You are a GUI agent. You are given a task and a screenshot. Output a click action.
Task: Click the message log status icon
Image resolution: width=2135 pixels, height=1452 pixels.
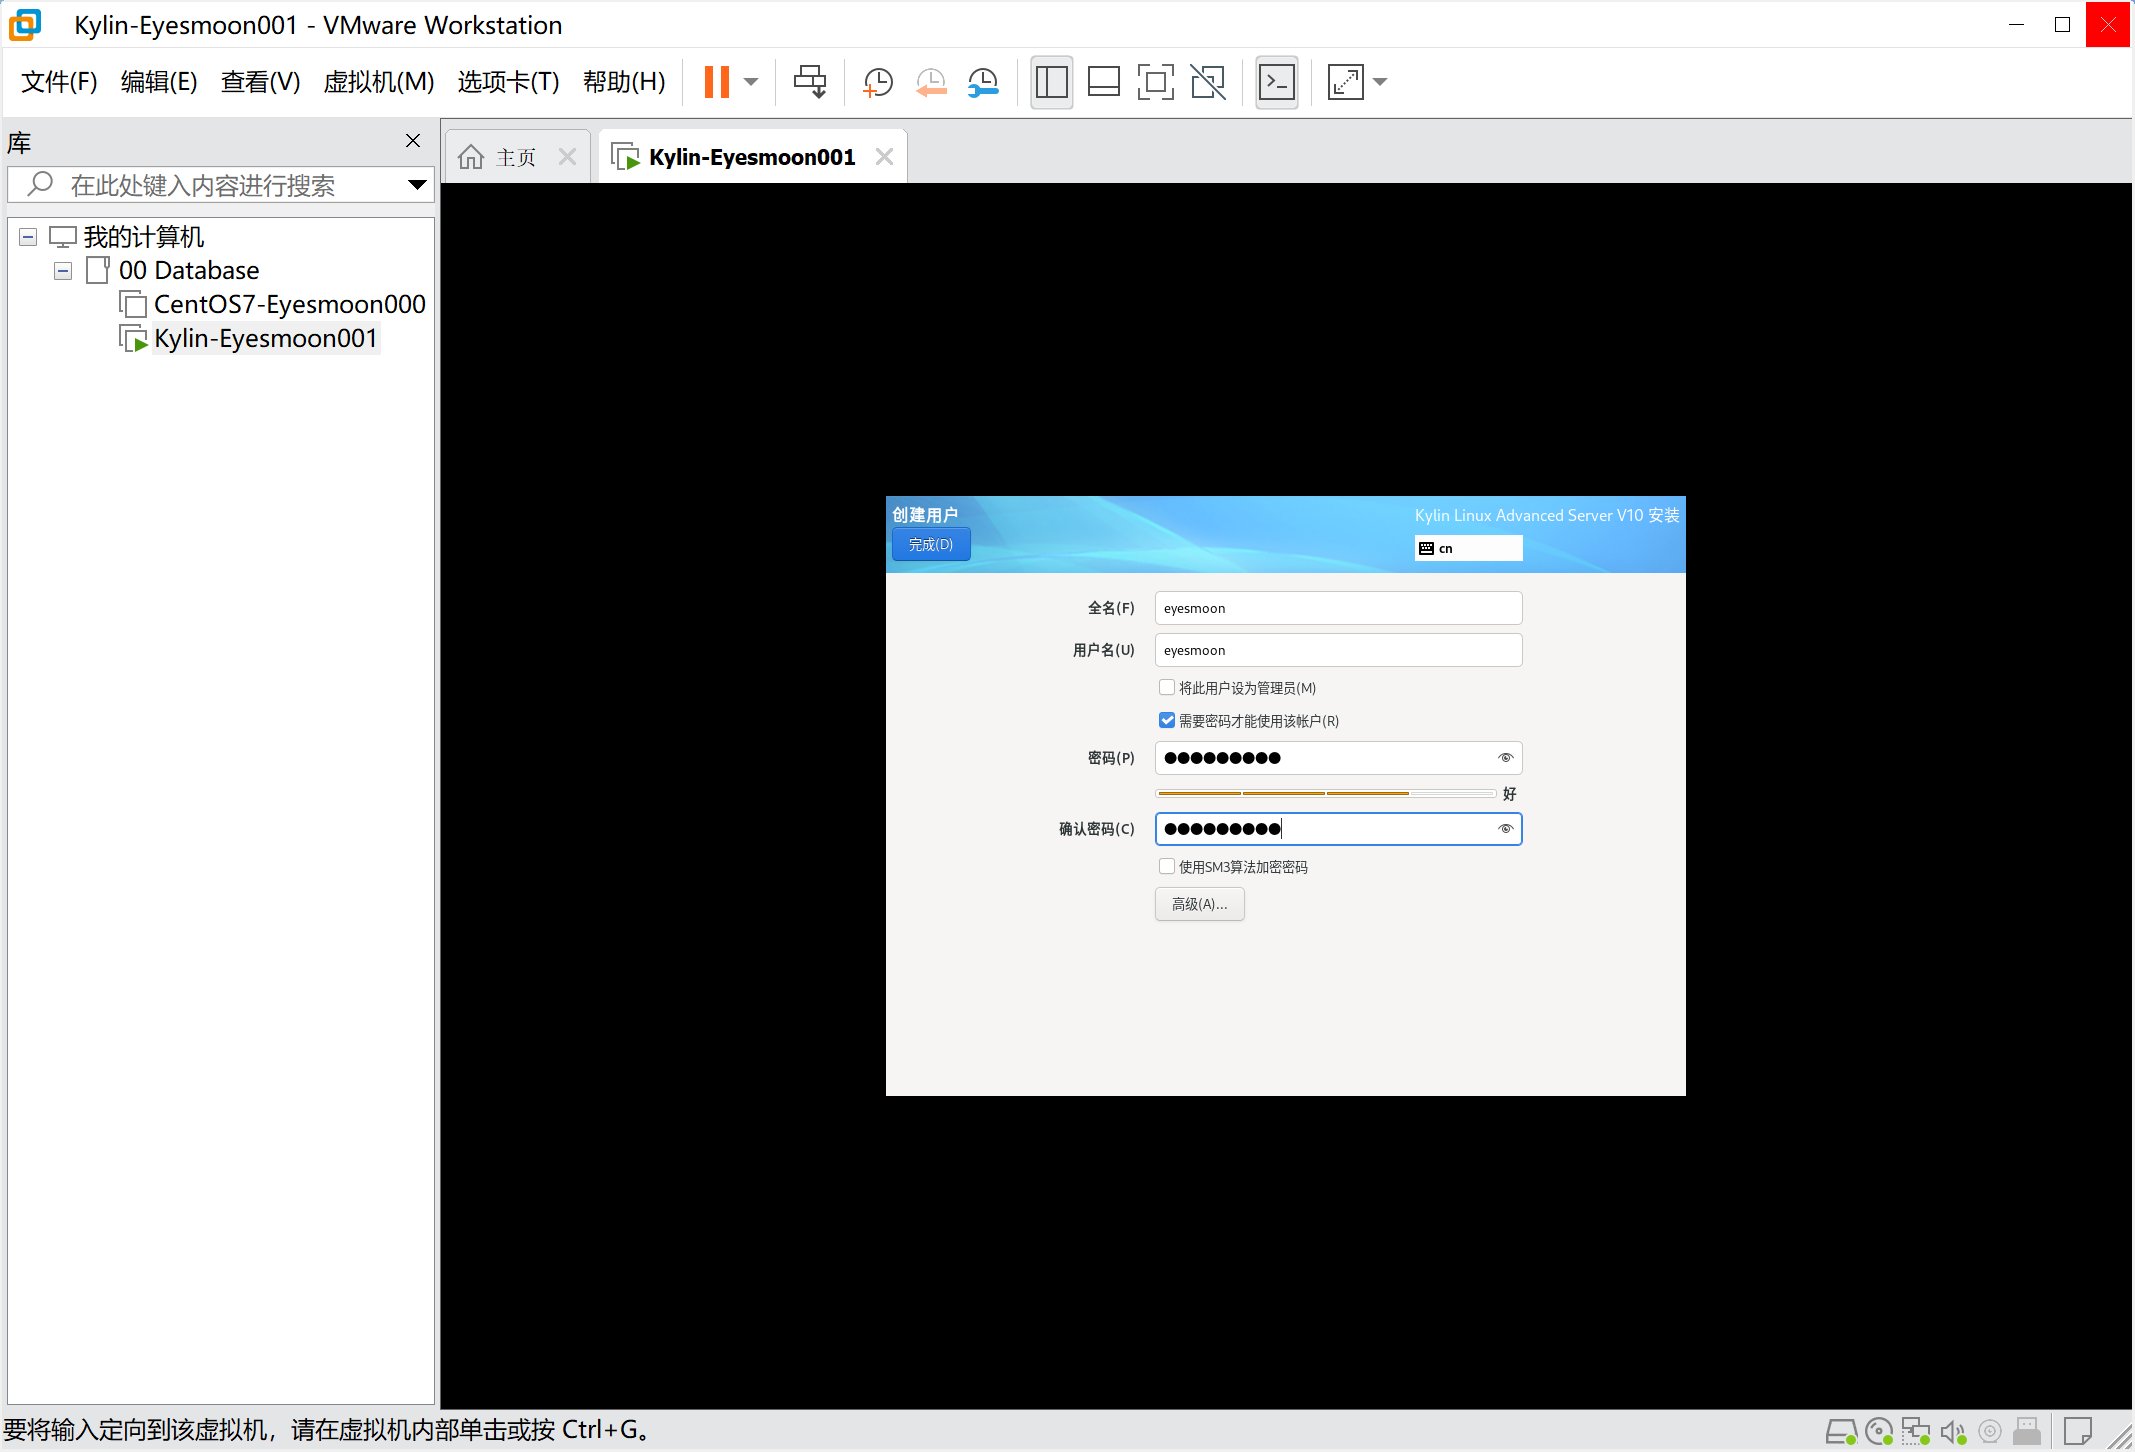pos(2078,1432)
